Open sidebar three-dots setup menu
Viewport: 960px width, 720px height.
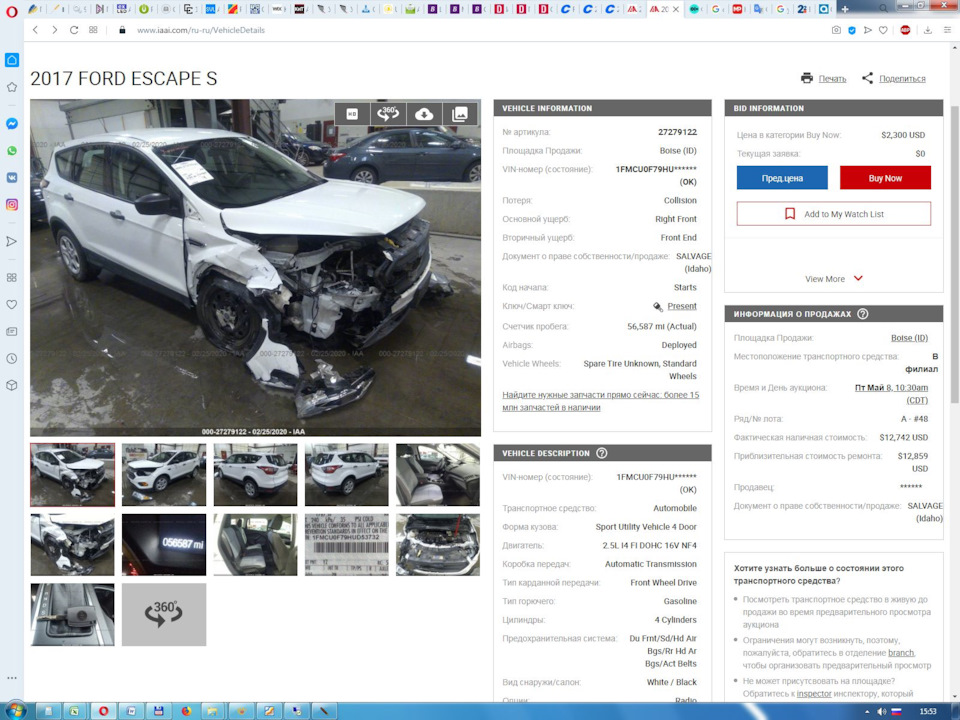pos(12,678)
